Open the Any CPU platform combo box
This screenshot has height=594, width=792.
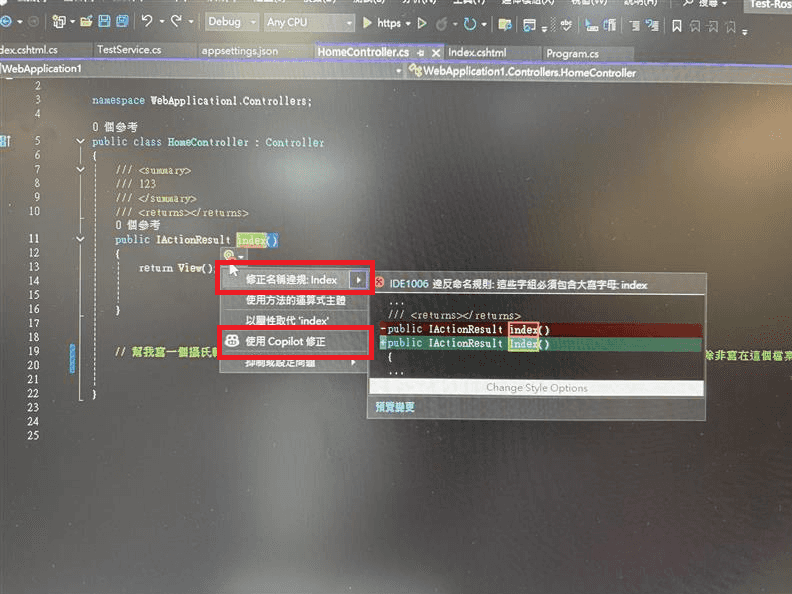tap(309, 23)
